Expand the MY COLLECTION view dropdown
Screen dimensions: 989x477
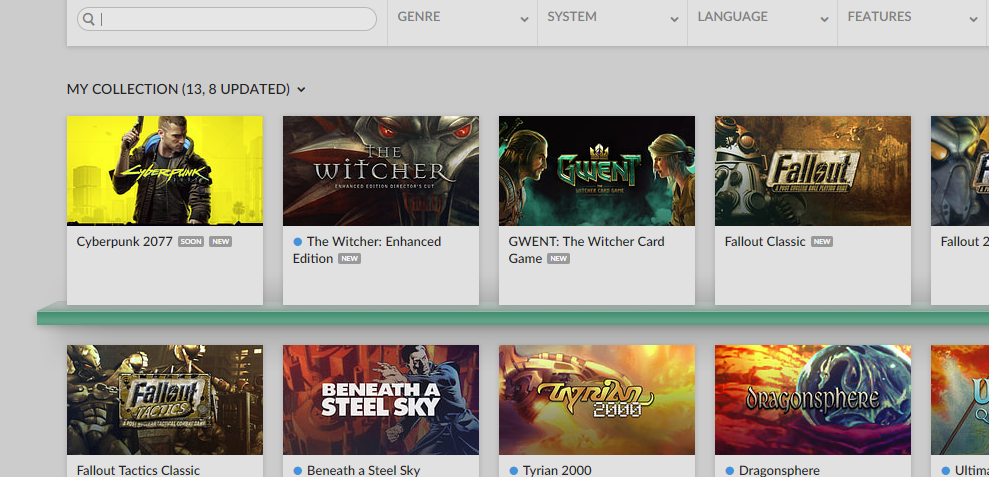[x=301, y=90]
